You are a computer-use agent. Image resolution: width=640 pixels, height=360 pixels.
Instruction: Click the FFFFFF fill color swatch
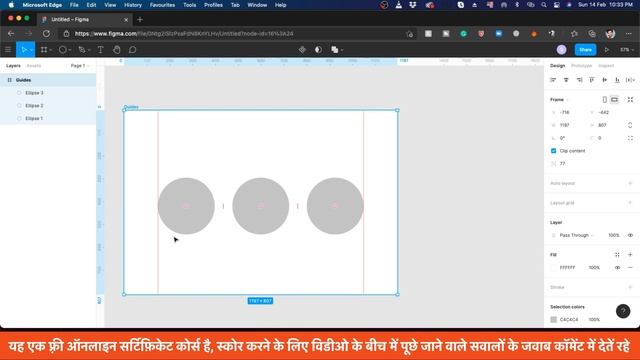553,268
